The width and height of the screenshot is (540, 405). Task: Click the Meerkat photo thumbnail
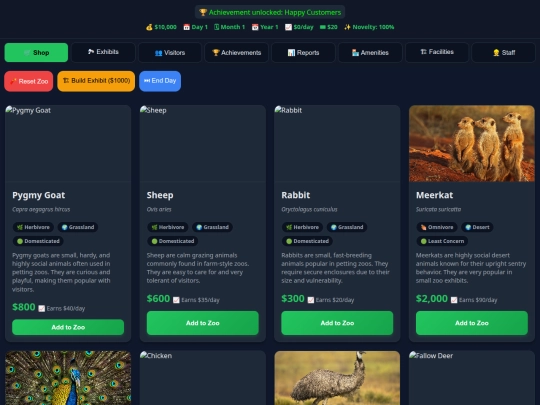472,144
